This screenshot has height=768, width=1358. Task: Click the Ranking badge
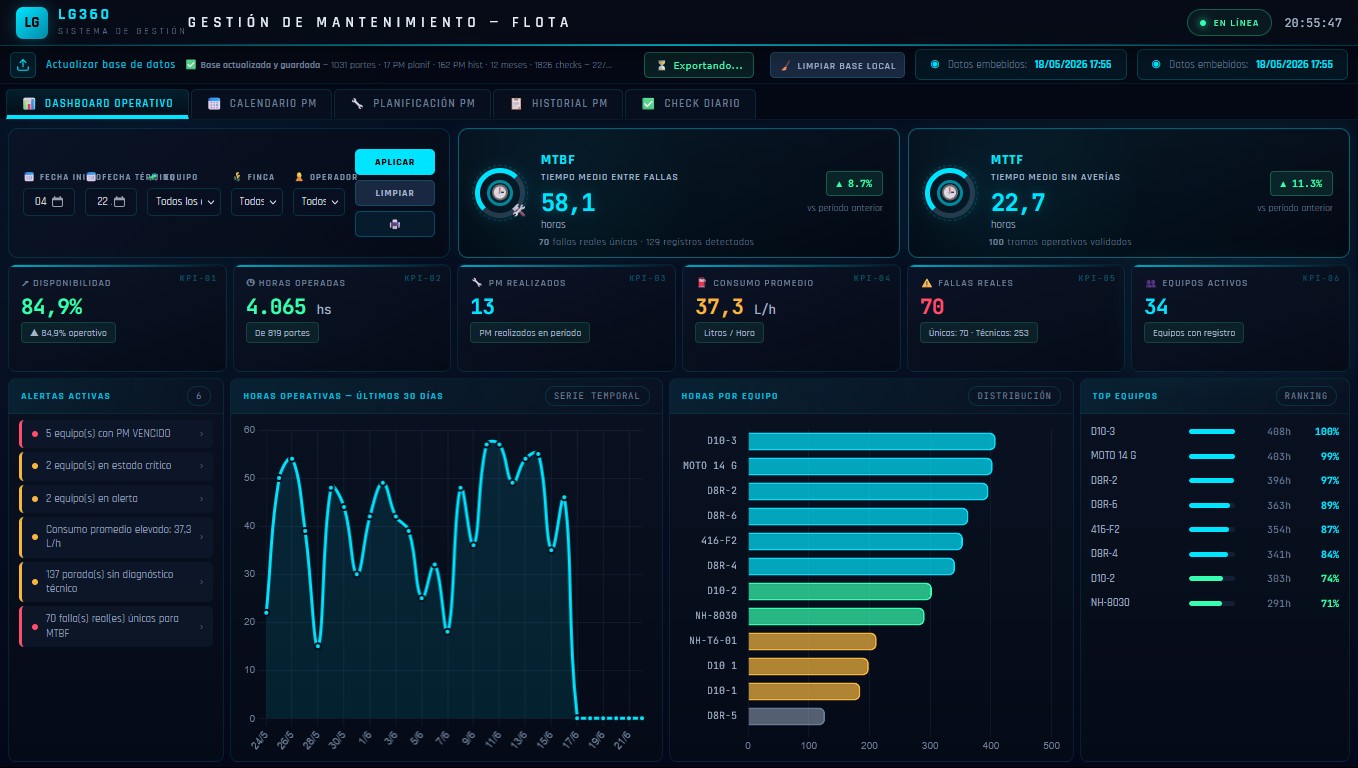[x=1306, y=396]
